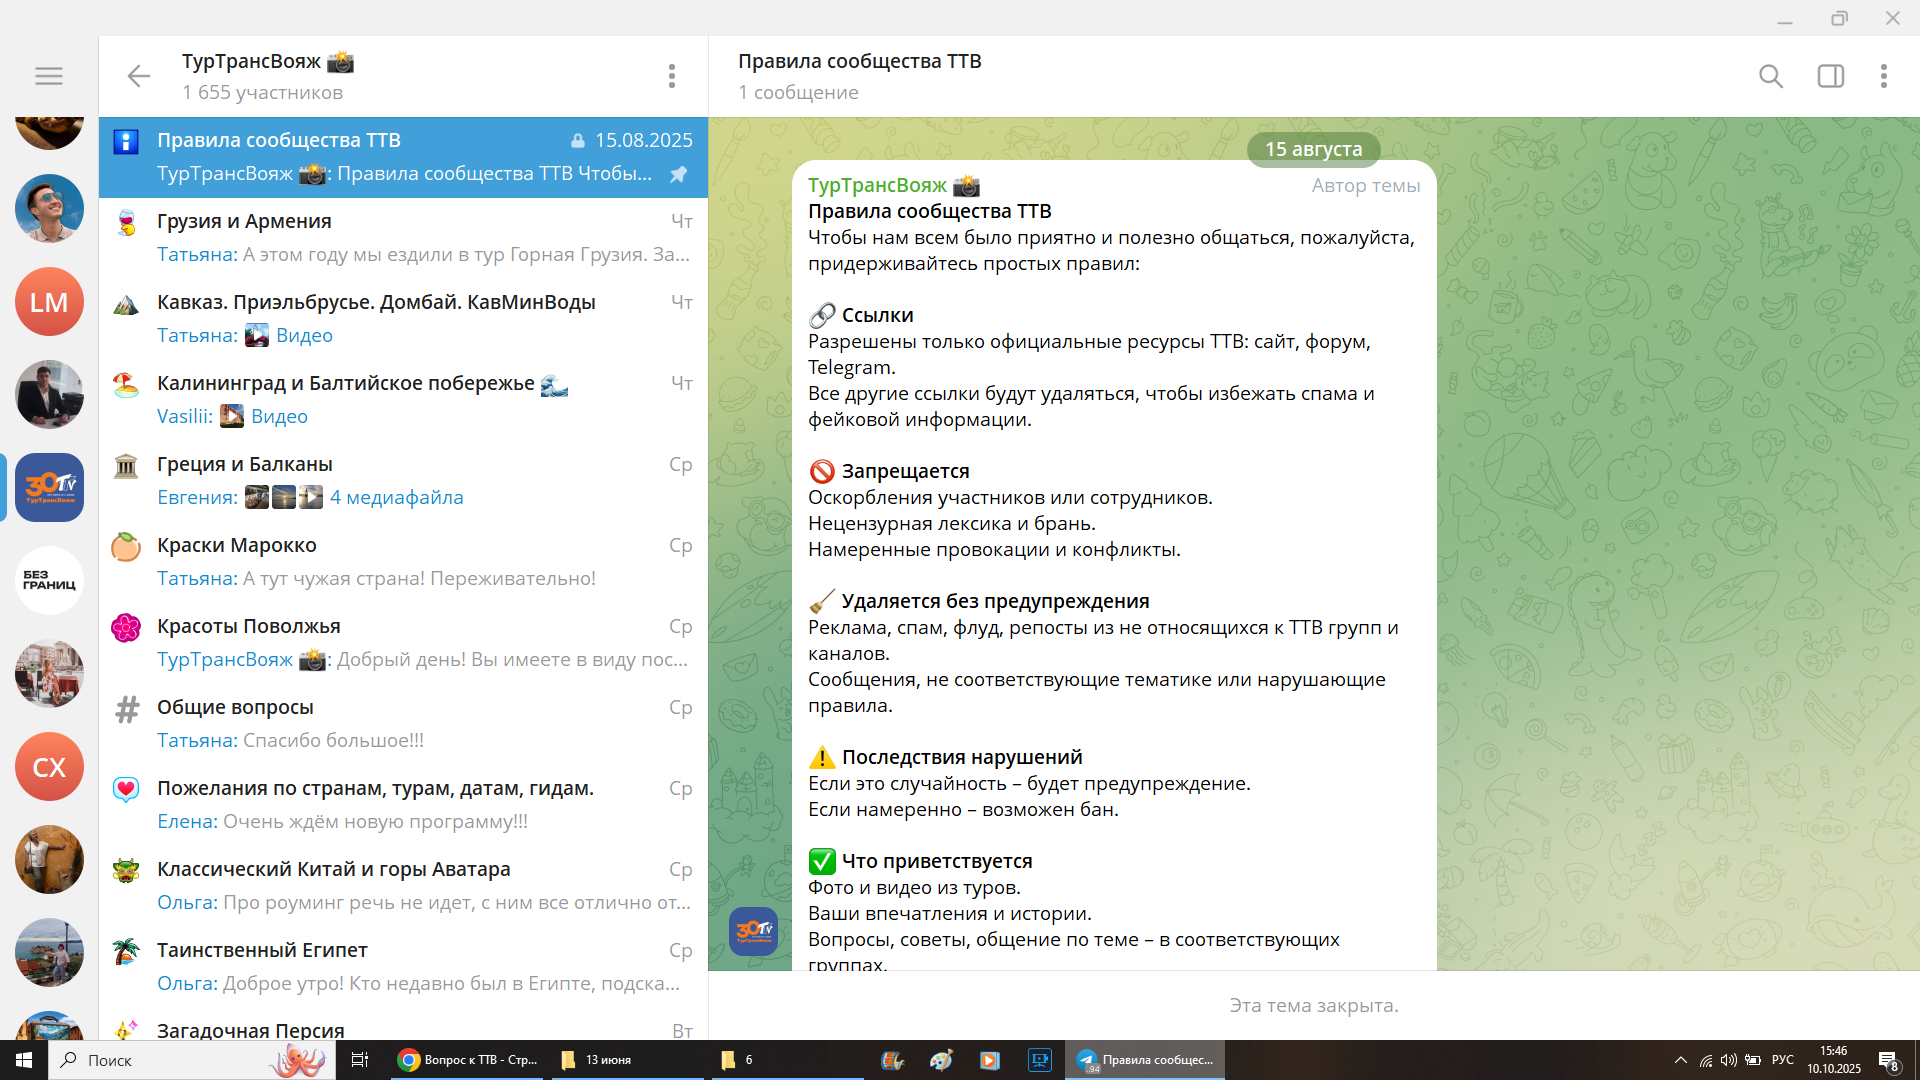This screenshot has width=1920, height=1080.
Task: Click the ТурТрансВояж avatar beside the message
Action: pyautogui.click(x=753, y=931)
